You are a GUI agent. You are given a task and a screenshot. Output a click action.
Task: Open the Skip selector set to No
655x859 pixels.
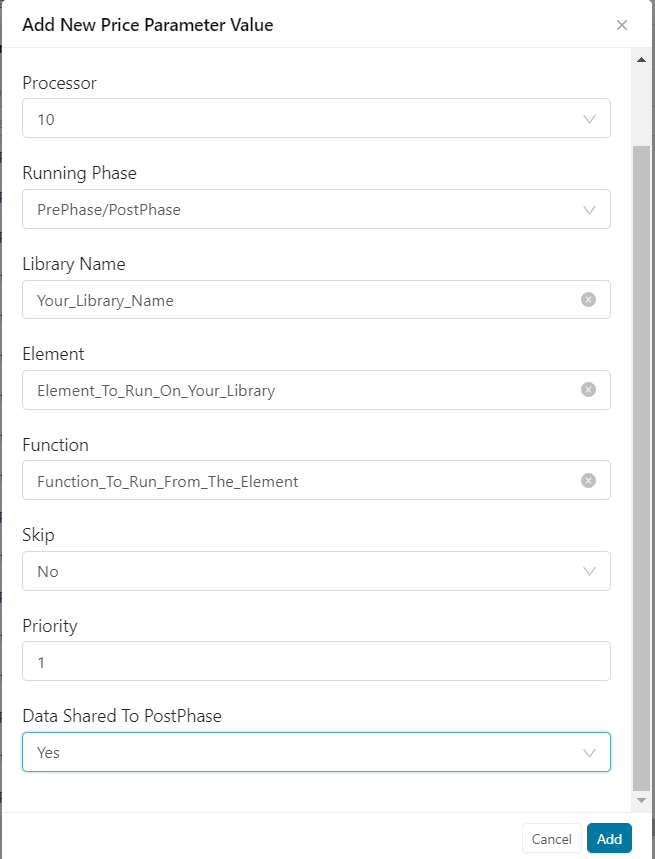tap(300, 572)
